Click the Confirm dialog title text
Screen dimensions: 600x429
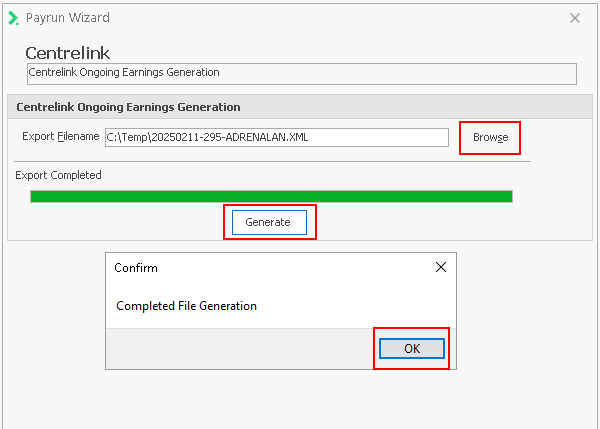[136, 268]
